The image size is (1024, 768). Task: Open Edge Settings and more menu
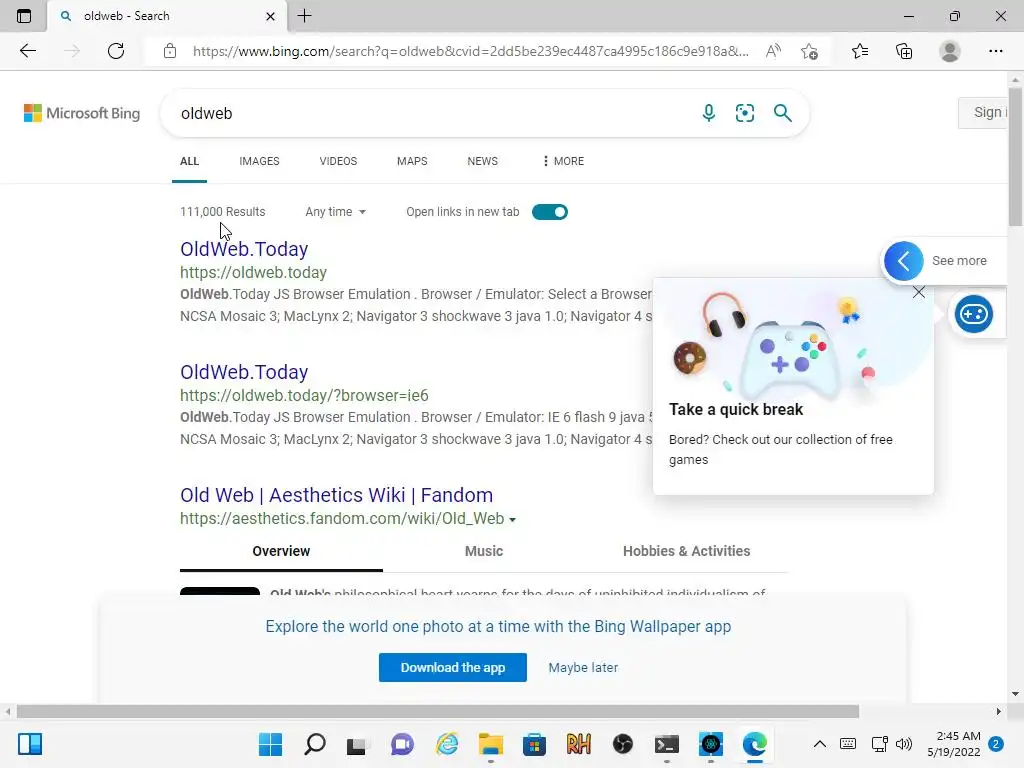(x=995, y=51)
